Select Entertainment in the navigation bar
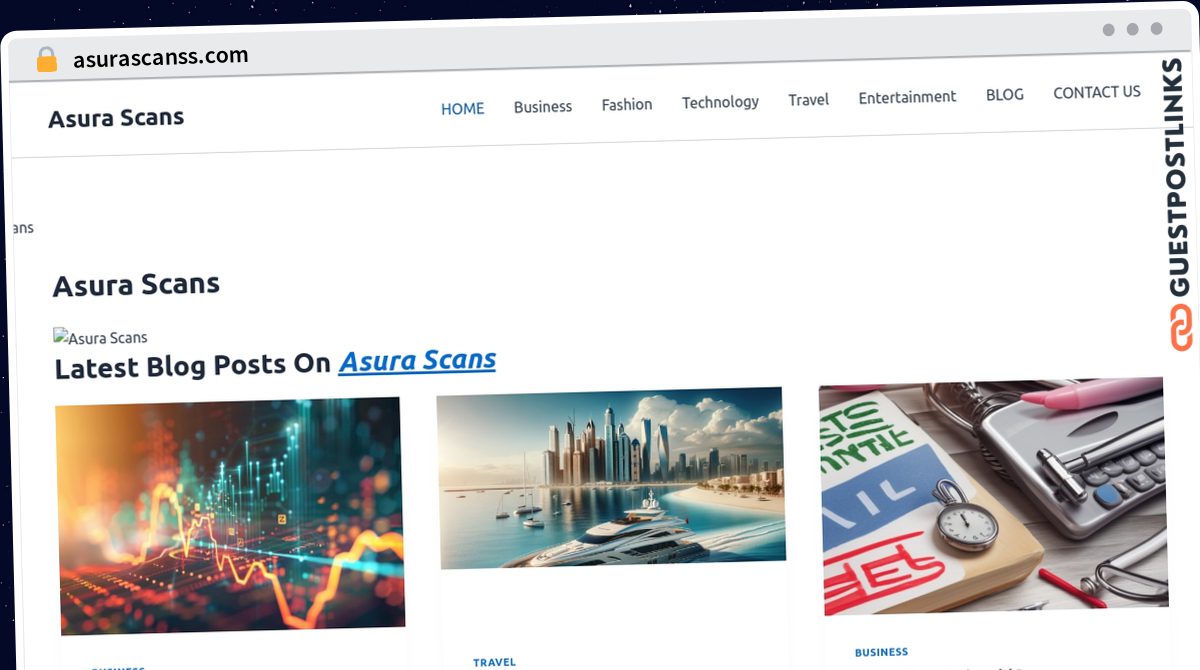Screen dimensions: 1200x670 (907, 97)
